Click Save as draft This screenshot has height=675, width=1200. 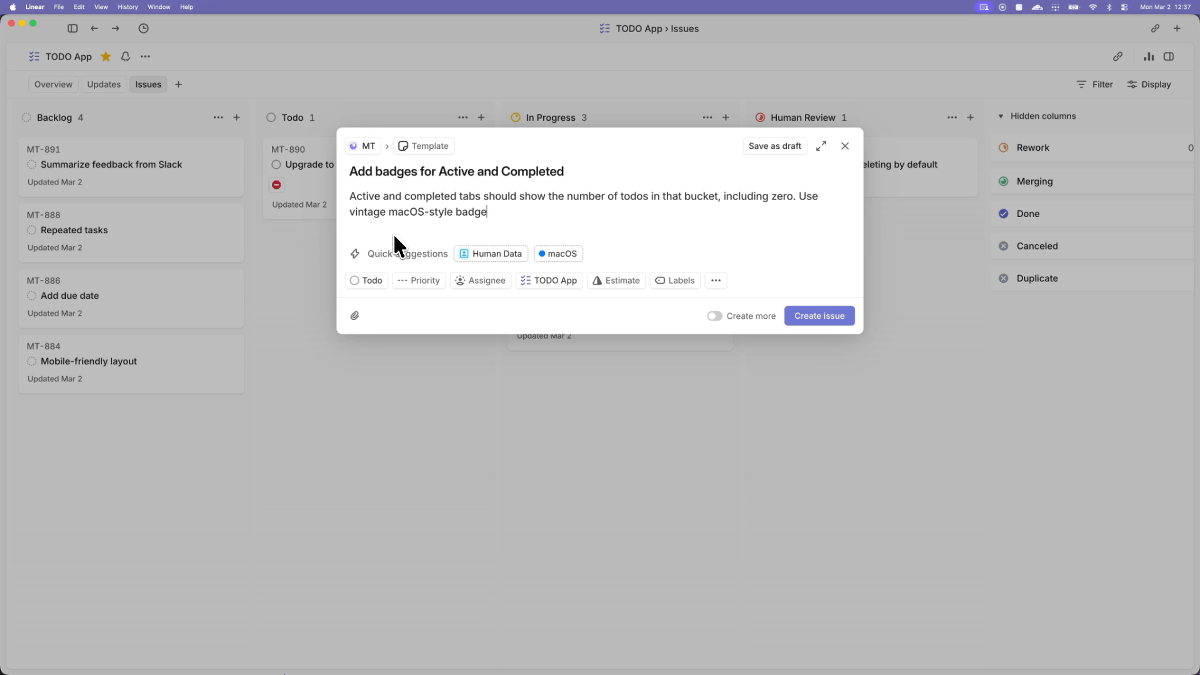[x=775, y=146]
